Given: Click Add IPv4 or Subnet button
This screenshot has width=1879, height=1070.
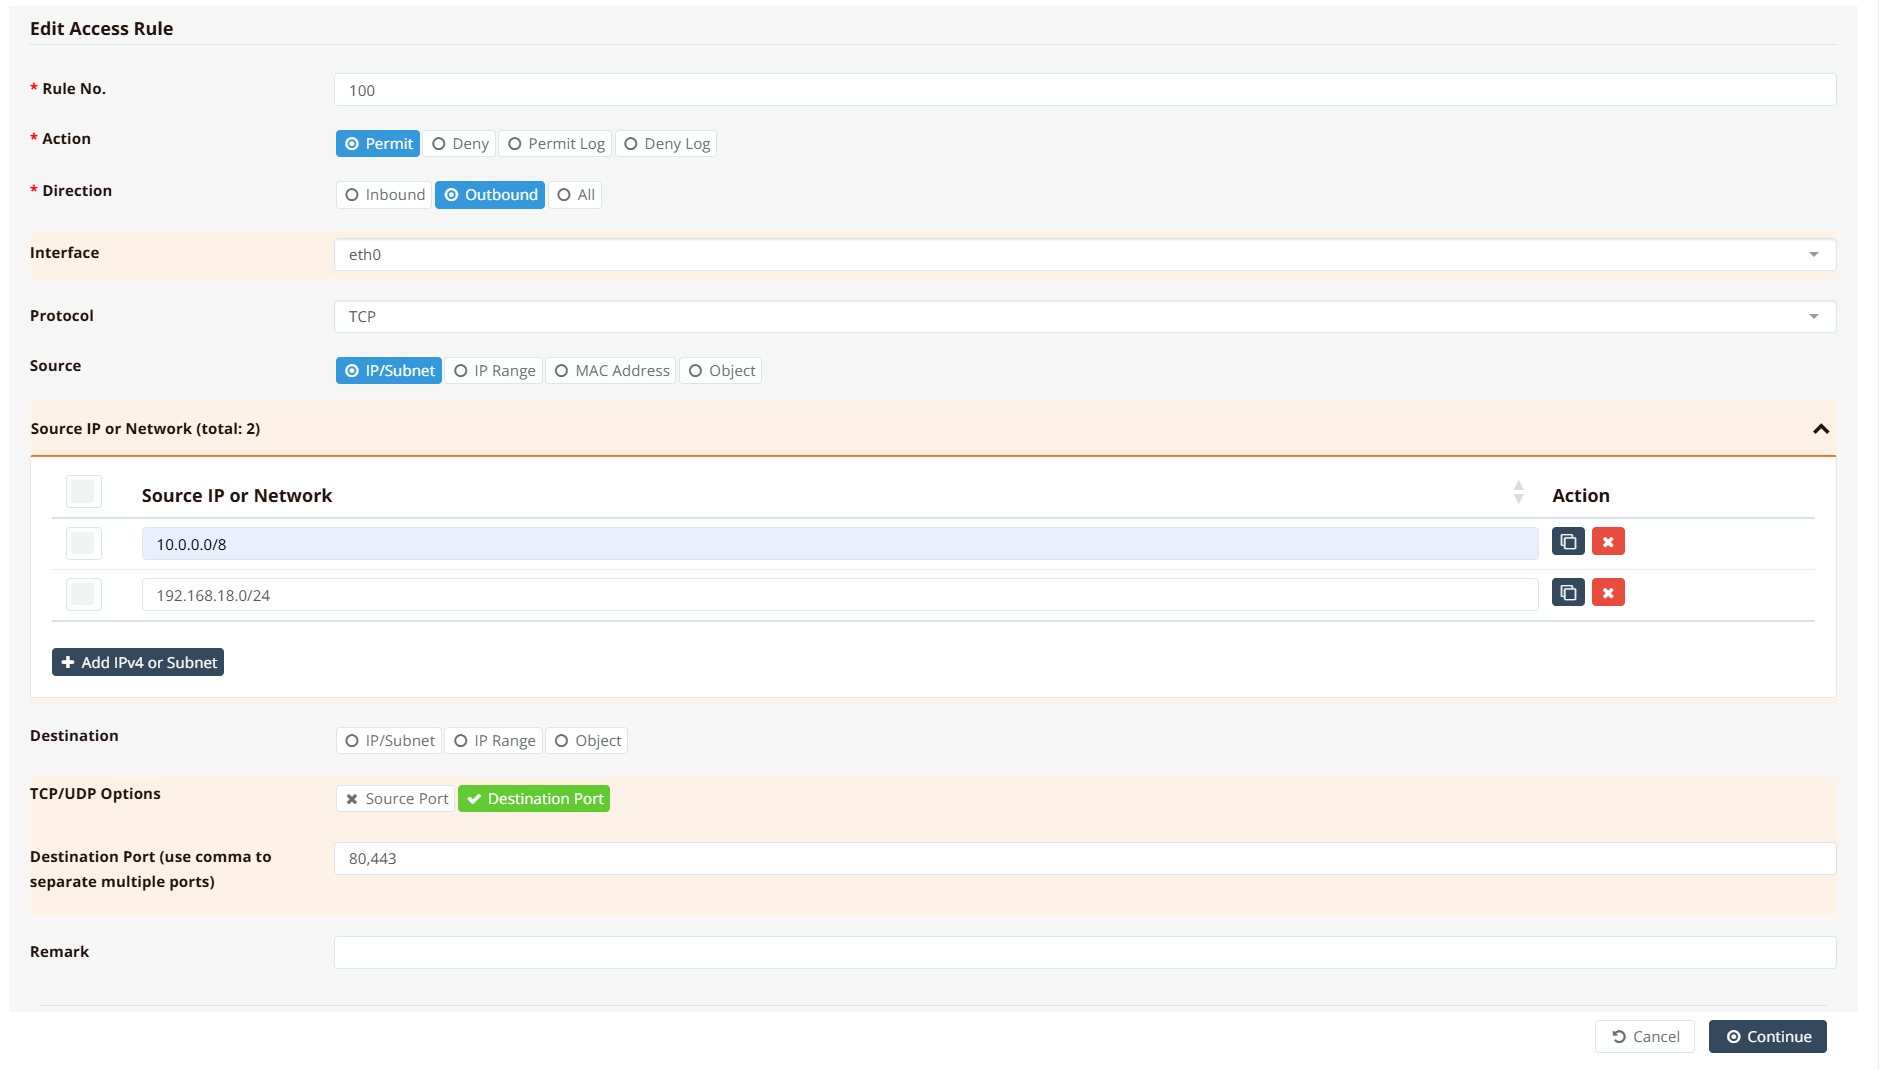Looking at the screenshot, I should [x=138, y=663].
